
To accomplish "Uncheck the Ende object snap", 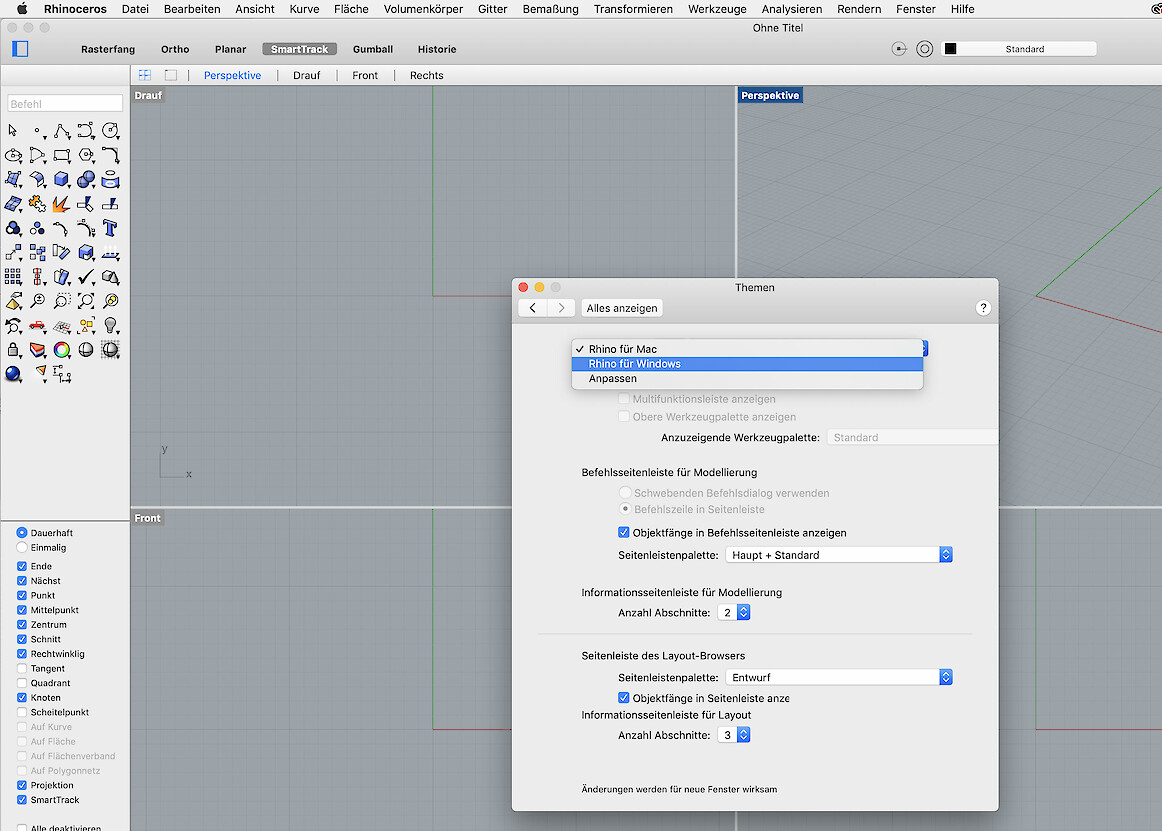I will click(x=21, y=566).
